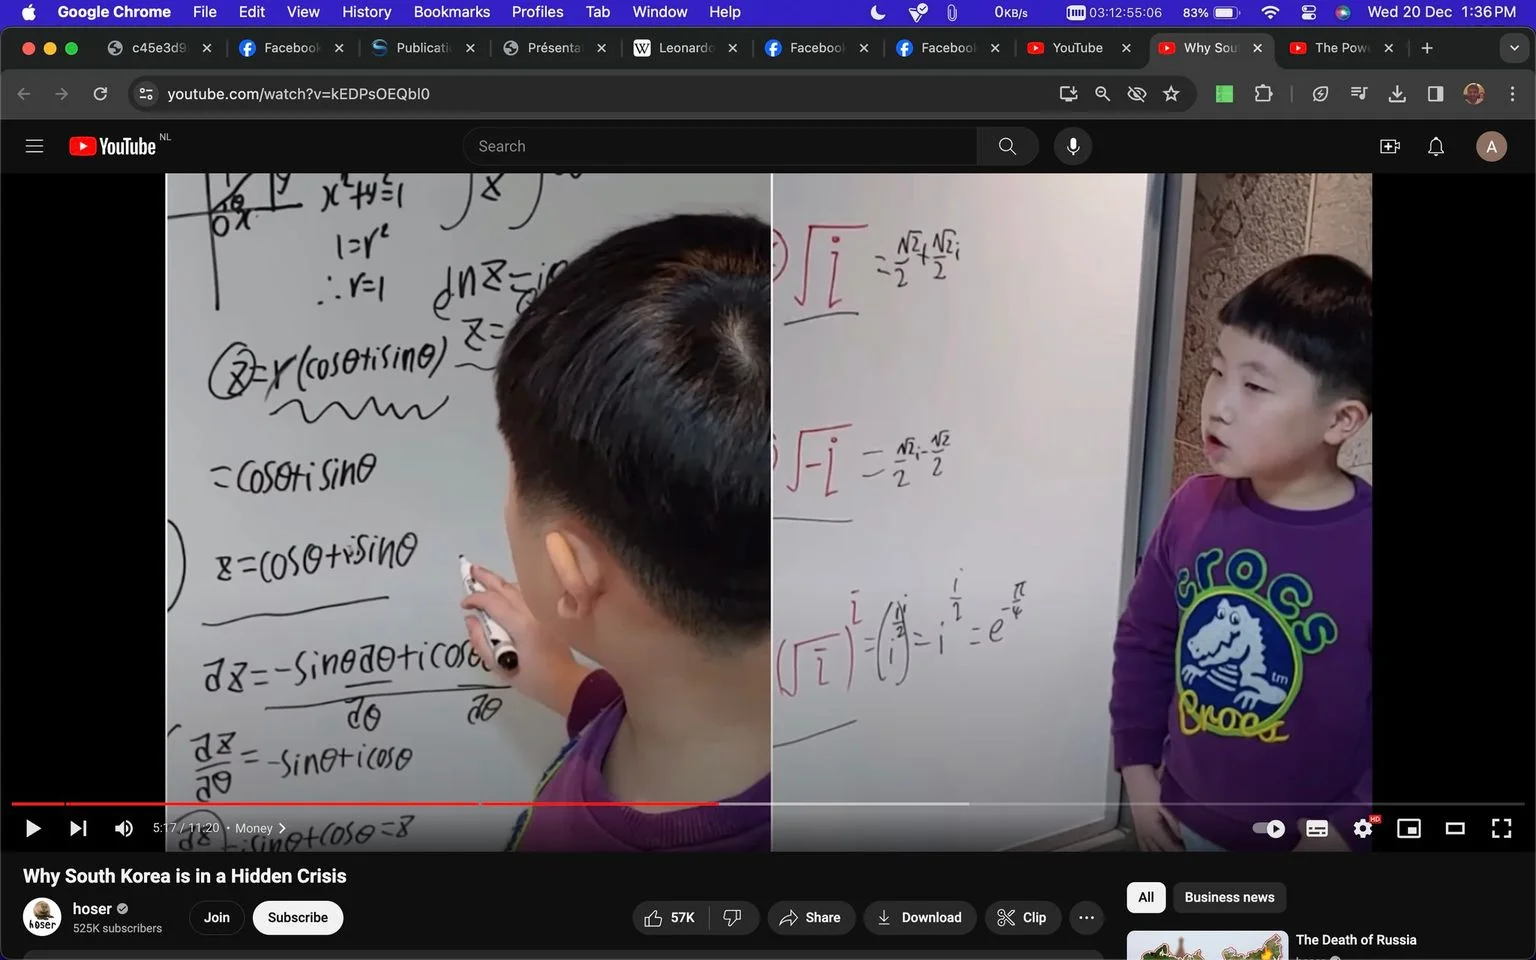Switch to theater mode view
Screen dimensions: 1536x960
1455,828
